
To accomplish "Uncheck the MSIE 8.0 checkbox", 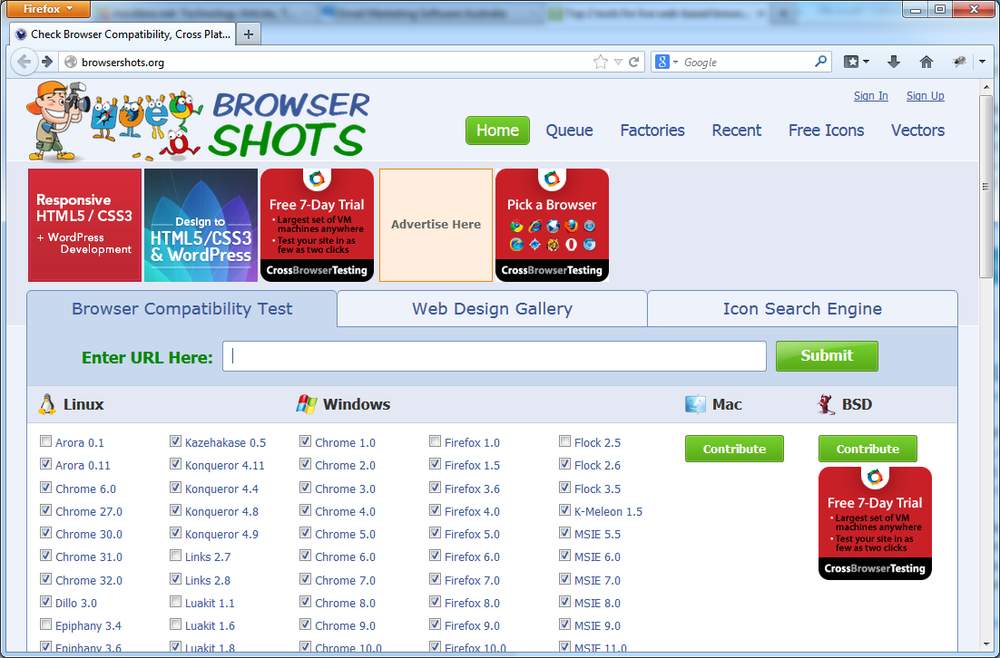I will click(x=564, y=601).
